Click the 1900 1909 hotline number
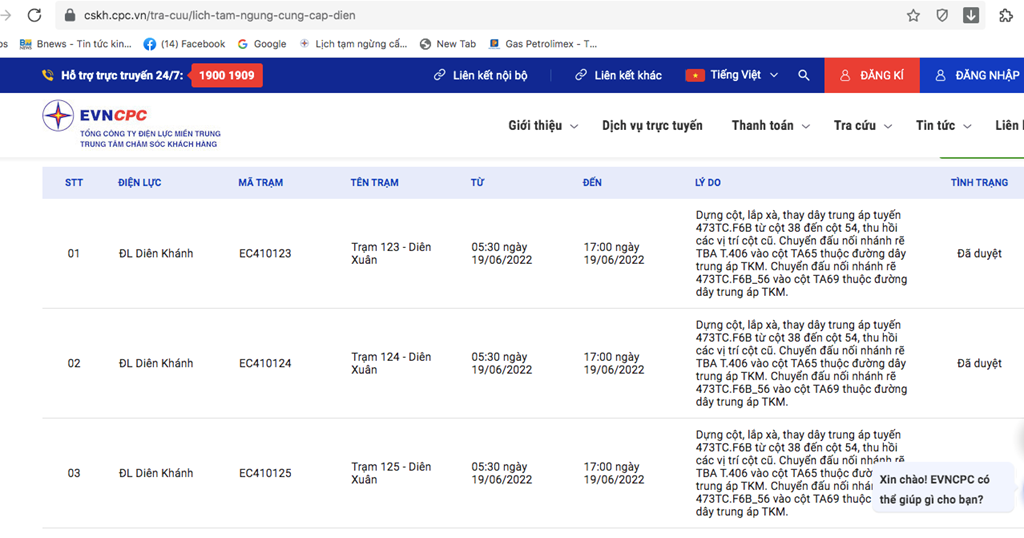Image resolution: width=1024 pixels, height=538 pixels. [x=226, y=75]
